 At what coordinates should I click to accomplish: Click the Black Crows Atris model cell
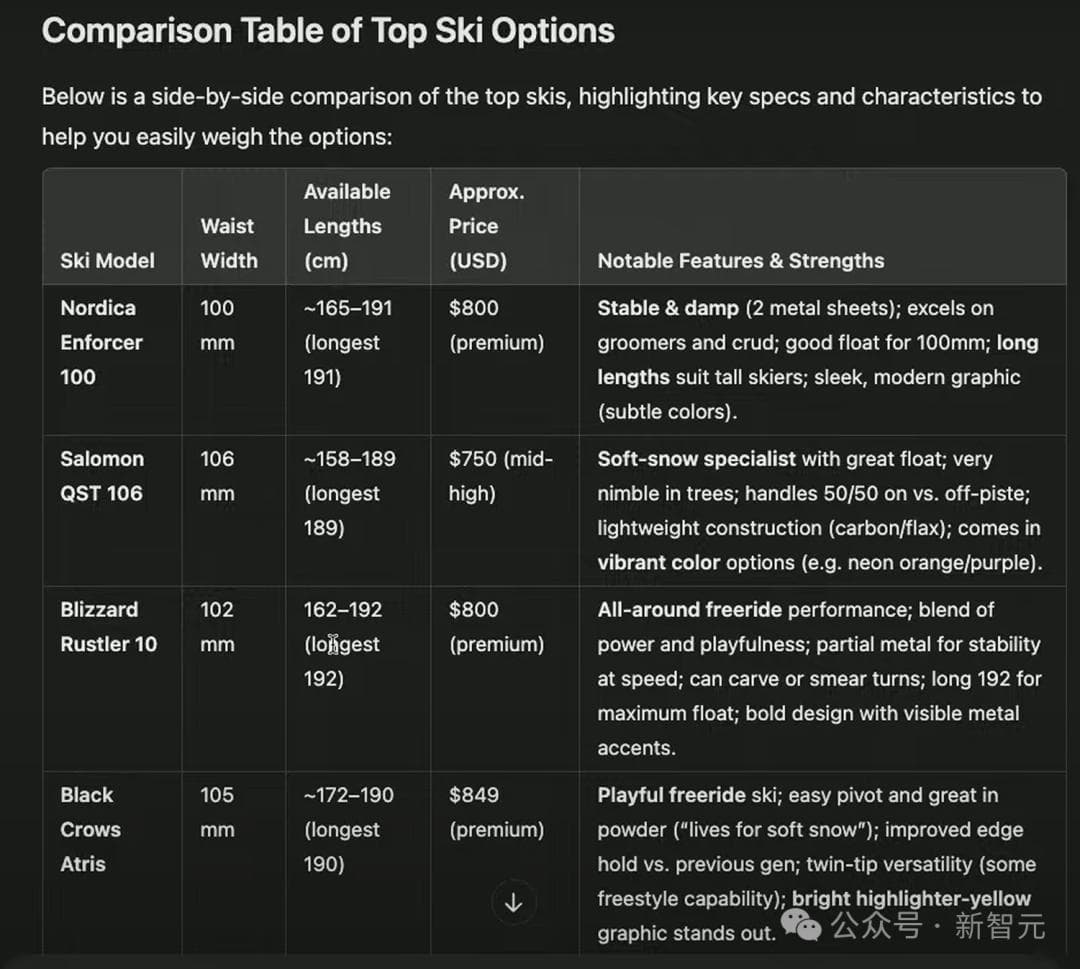click(x=90, y=829)
